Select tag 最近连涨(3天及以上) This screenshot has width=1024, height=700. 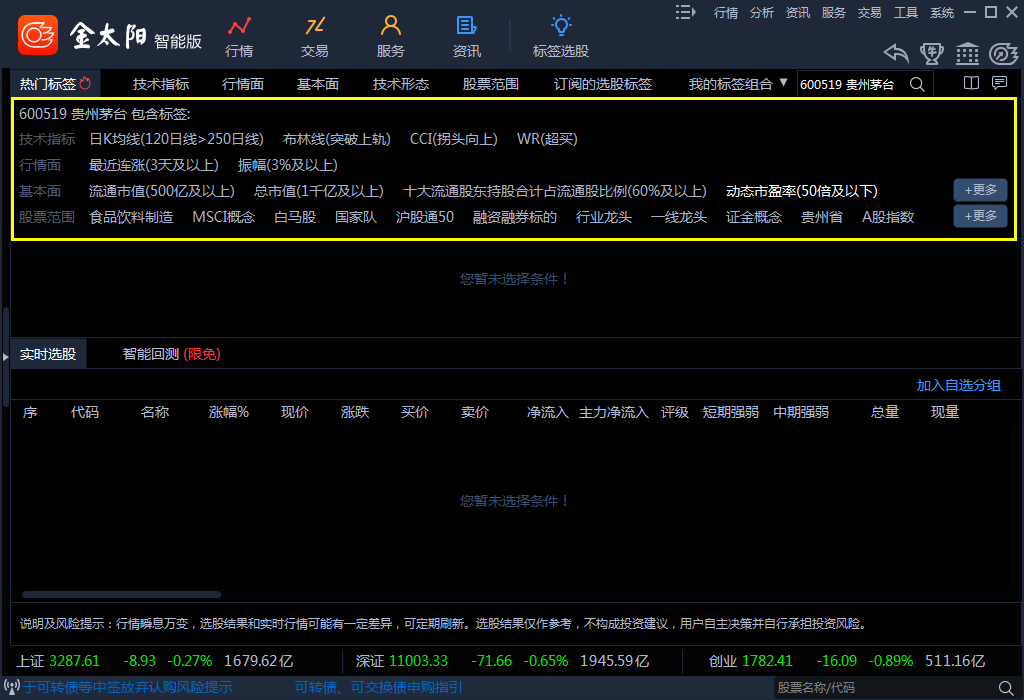point(153,165)
